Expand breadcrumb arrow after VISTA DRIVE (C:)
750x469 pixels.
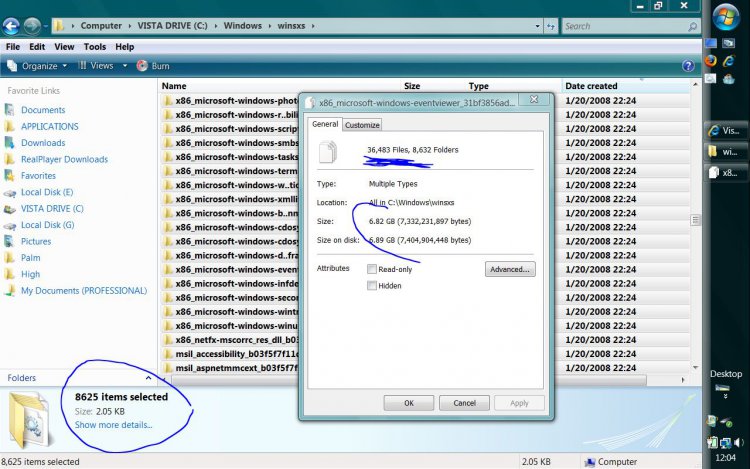tap(216, 26)
